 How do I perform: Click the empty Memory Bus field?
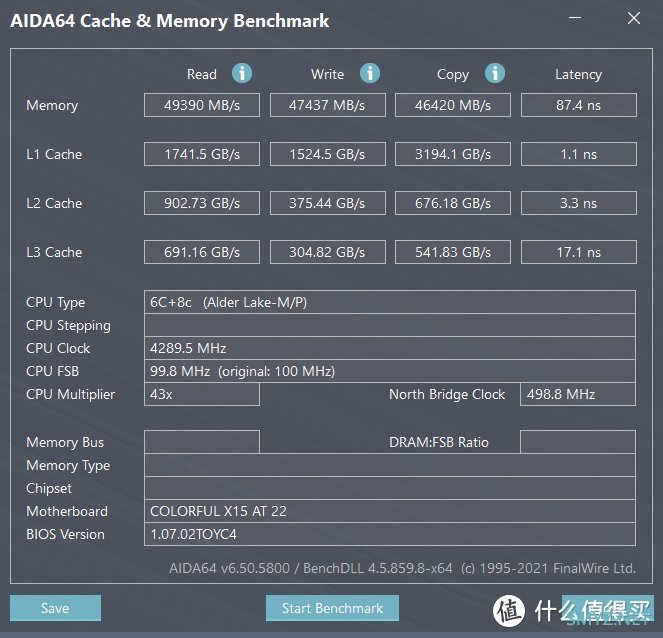[x=202, y=442]
